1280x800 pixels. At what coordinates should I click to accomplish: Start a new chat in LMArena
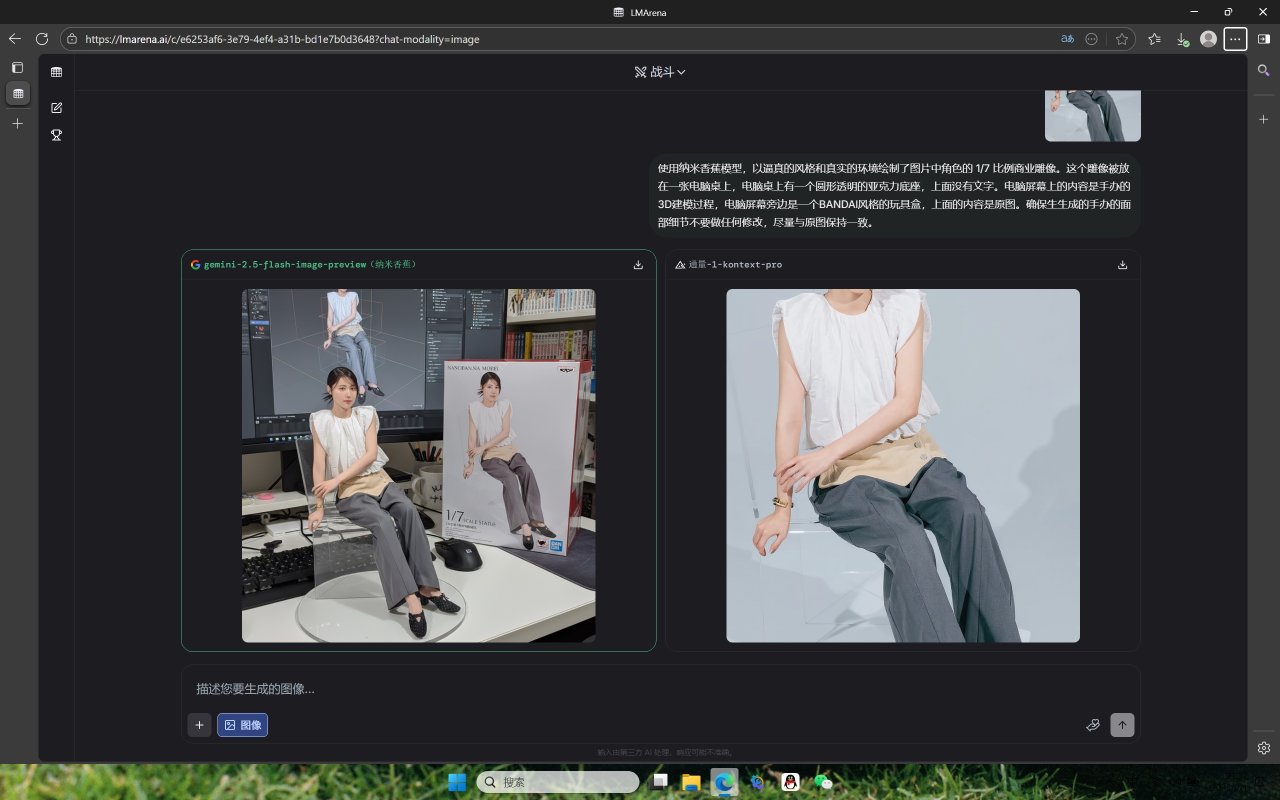[56, 107]
